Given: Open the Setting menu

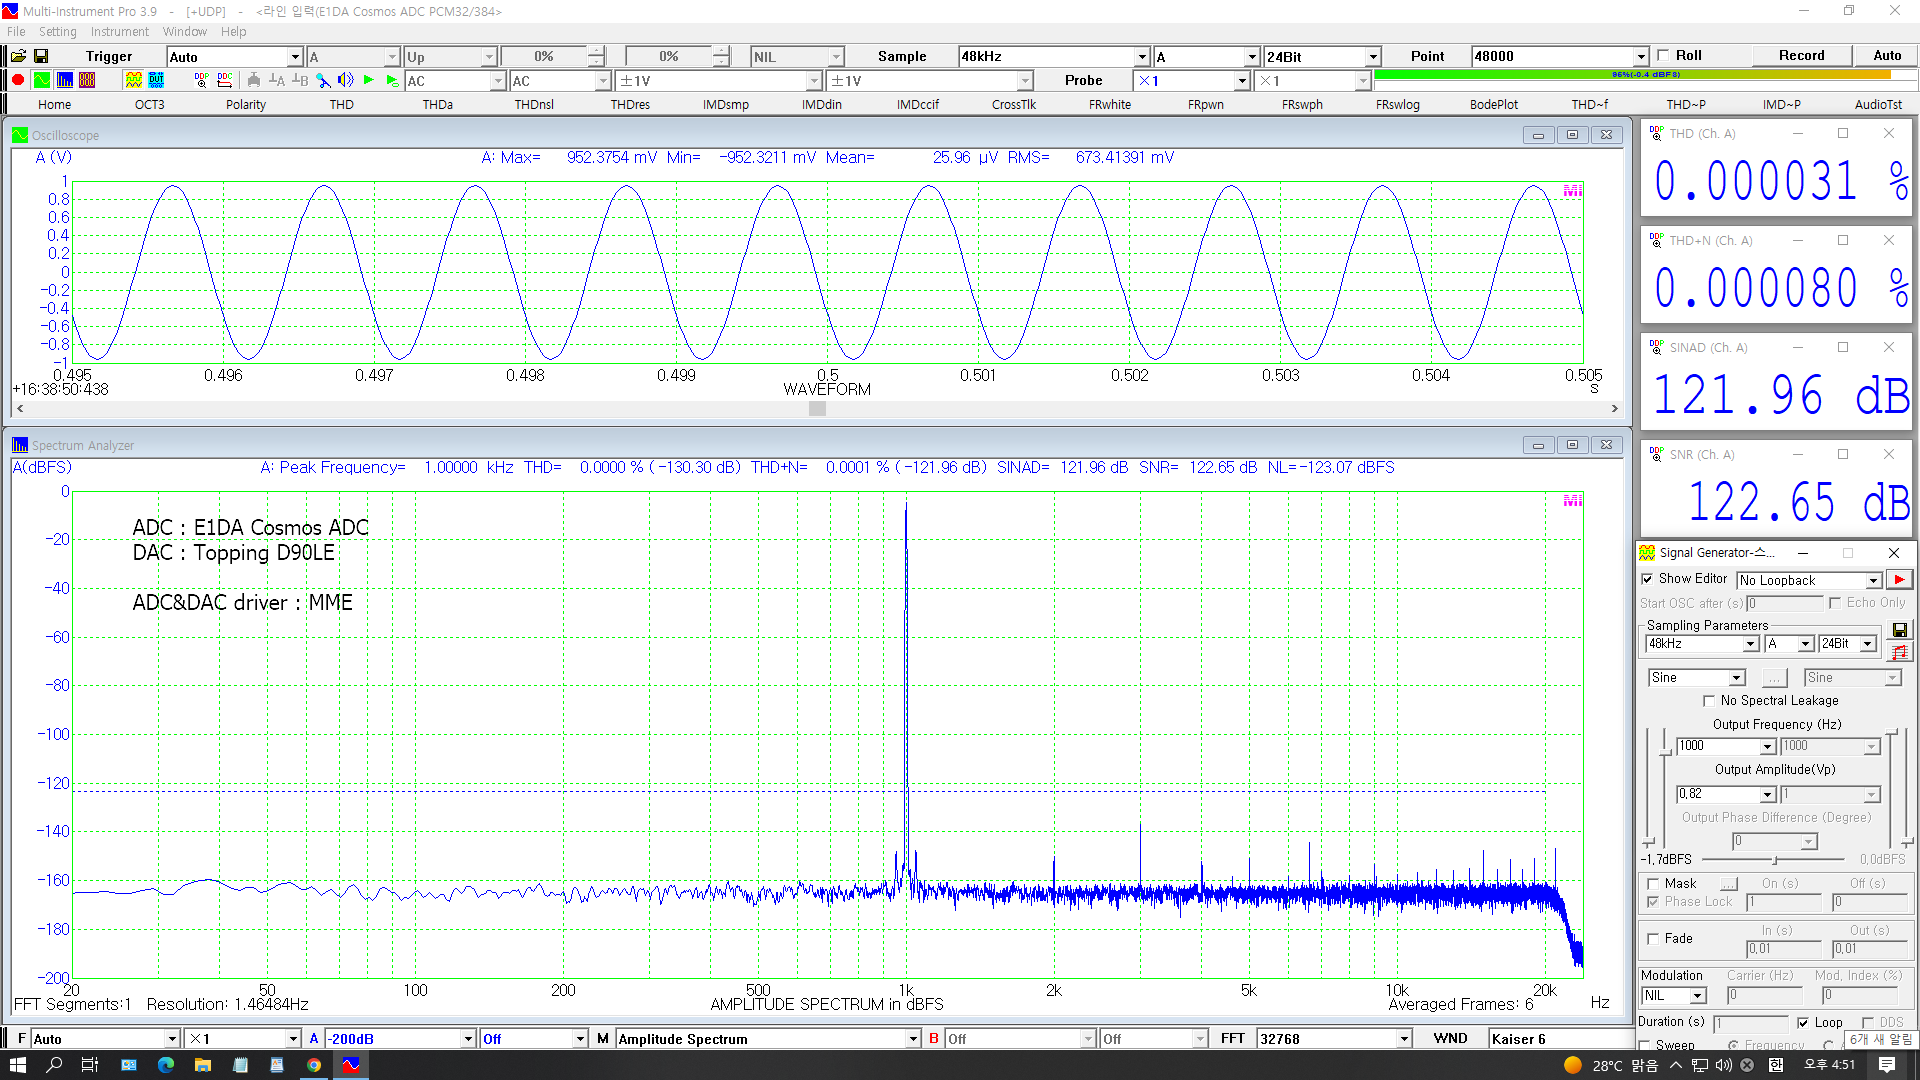Looking at the screenshot, I should pos(58,32).
